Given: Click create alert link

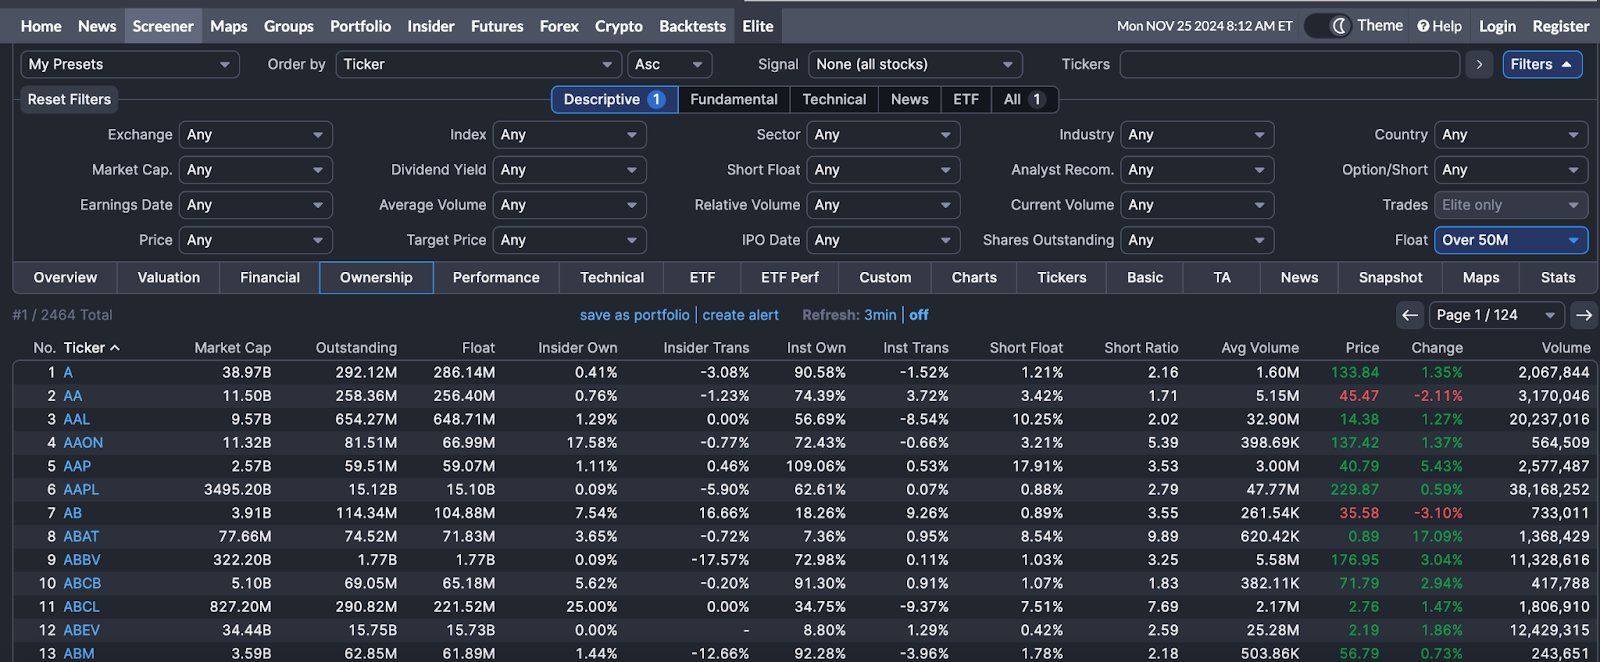Looking at the screenshot, I should click(x=740, y=315).
